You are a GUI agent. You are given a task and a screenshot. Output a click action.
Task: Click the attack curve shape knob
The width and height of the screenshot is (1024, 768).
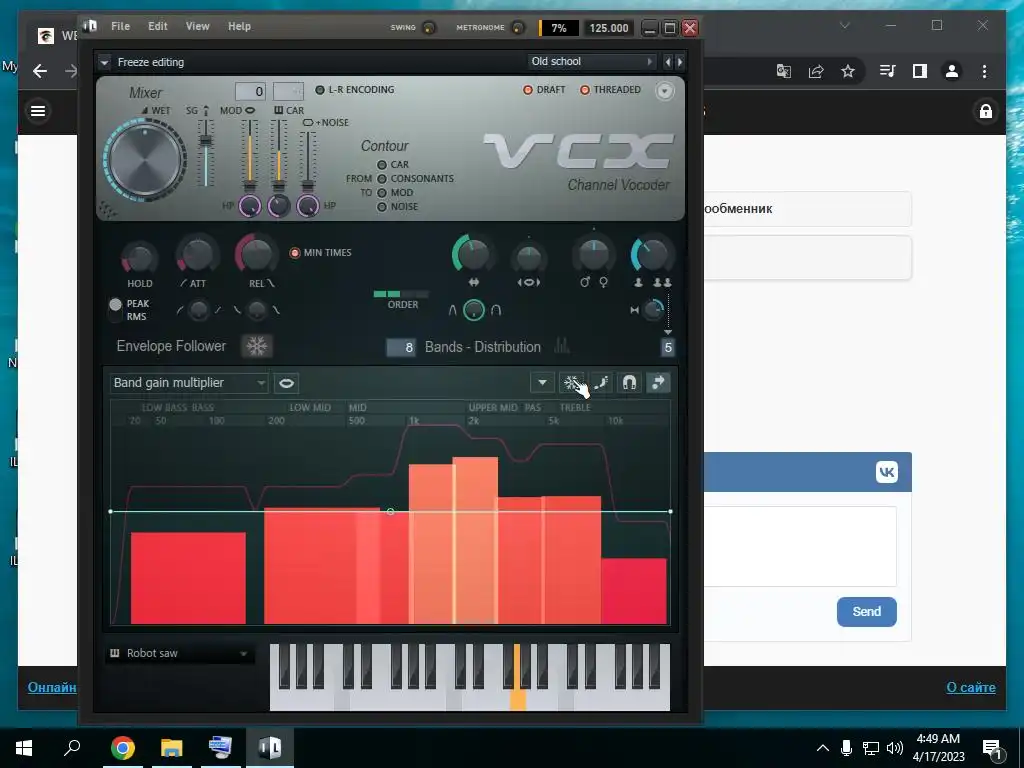coord(198,310)
